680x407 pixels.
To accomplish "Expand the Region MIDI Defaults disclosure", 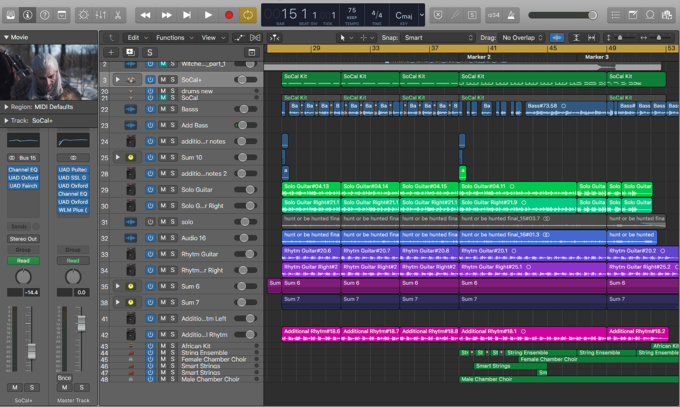I will tap(6, 107).
